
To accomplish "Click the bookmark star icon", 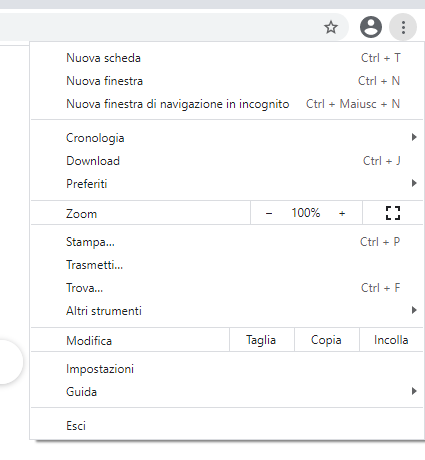I will [331, 27].
